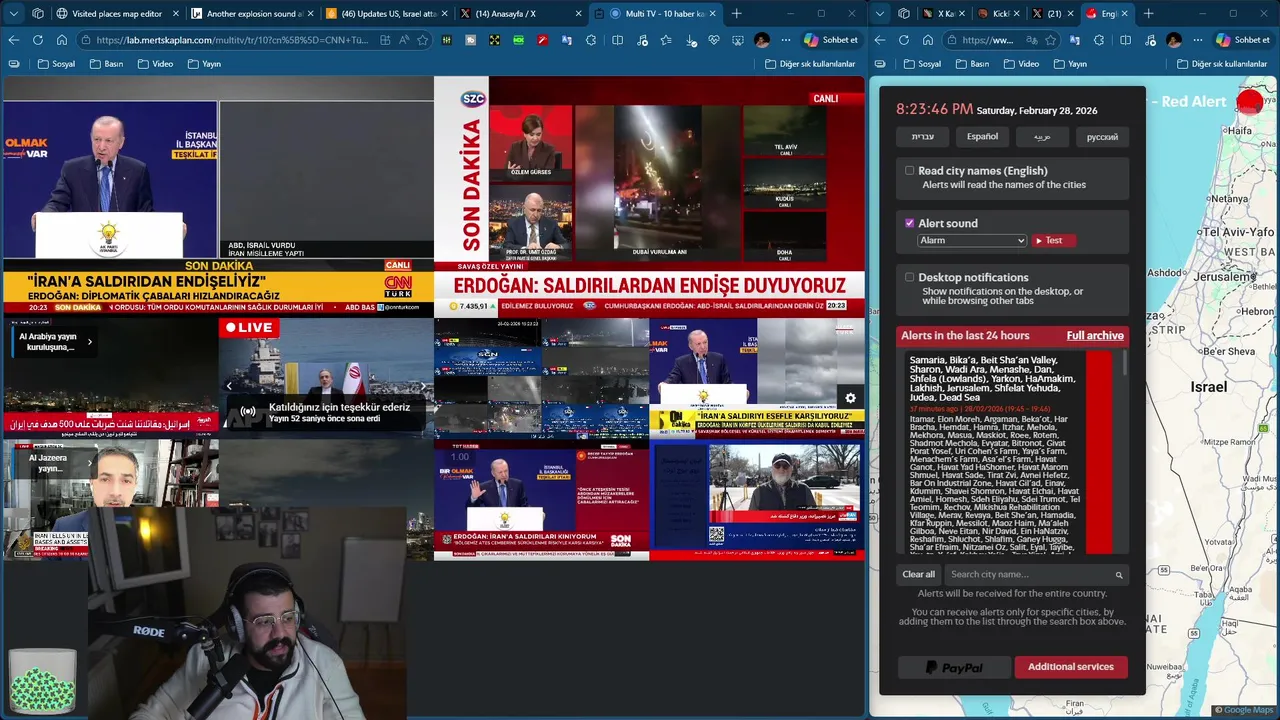This screenshot has height=720, width=1280.
Task: Enable Read city names (English) checkbox
Action: [x=910, y=170]
